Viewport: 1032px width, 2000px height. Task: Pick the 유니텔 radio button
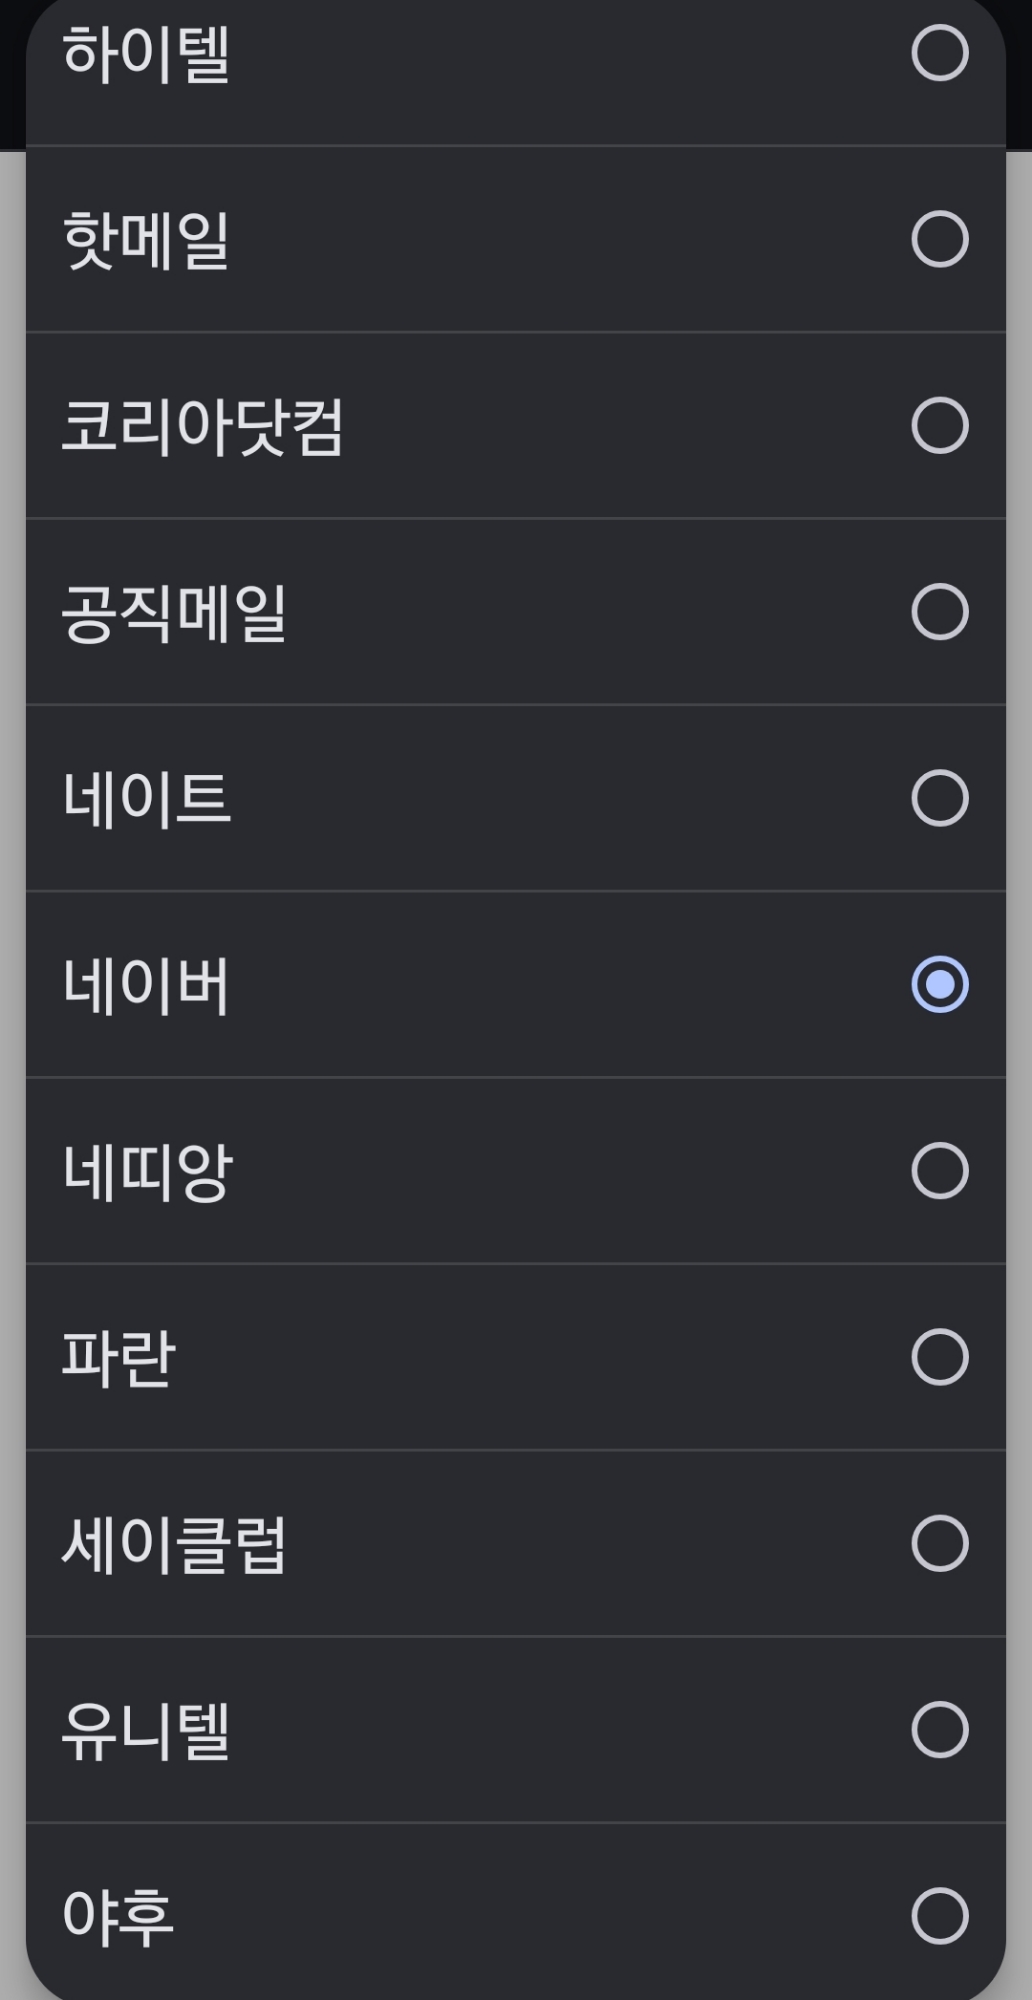click(940, 1730)
